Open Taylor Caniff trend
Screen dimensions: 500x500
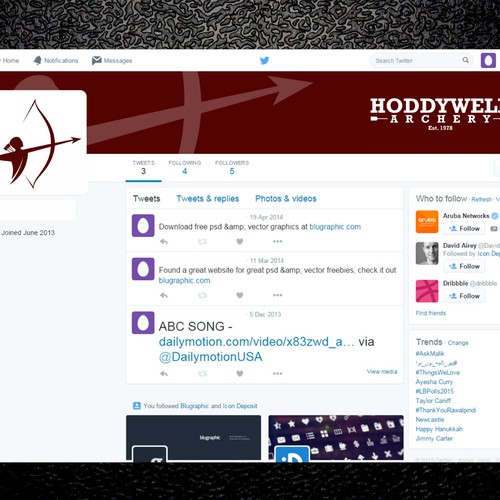433,401
